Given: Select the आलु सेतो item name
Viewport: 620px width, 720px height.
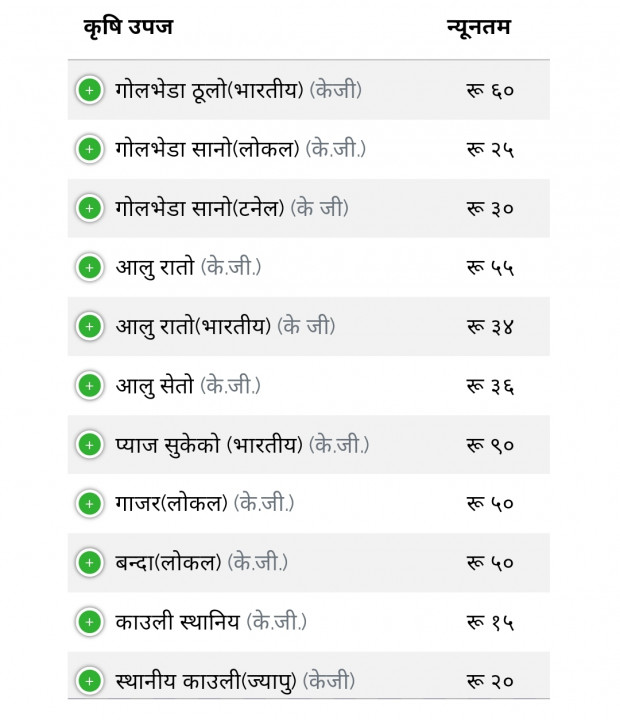Looking at the screenshot, I should 154,386.
